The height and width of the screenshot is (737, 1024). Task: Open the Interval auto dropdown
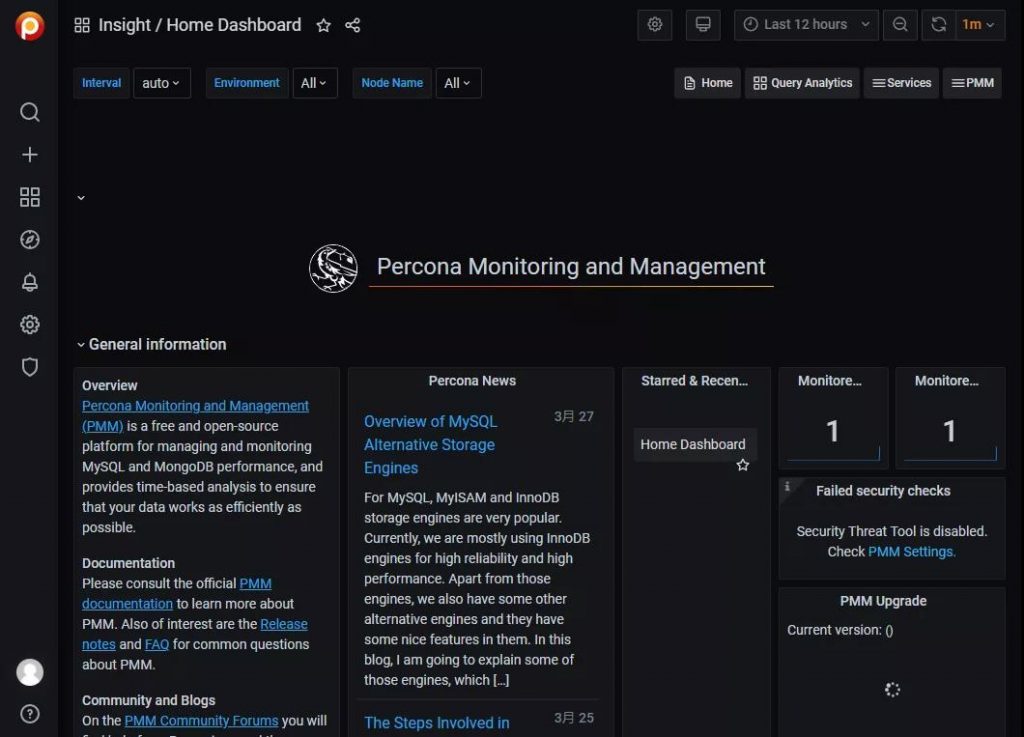coord(161,83)
